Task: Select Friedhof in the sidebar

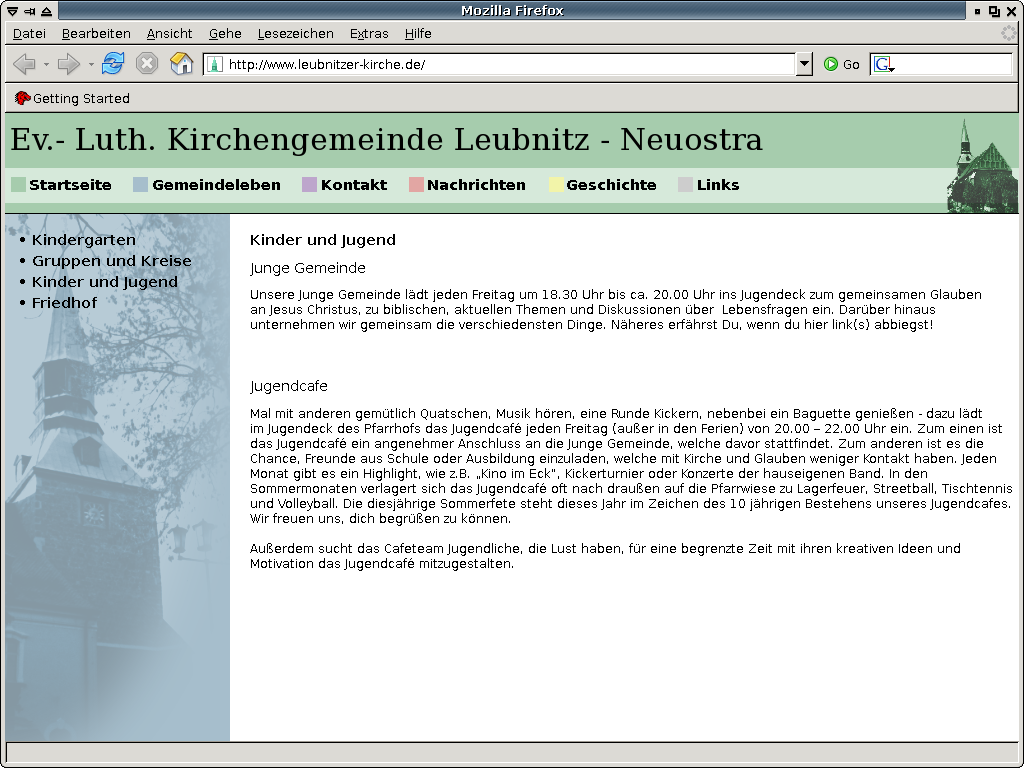Action: [64, 303]
